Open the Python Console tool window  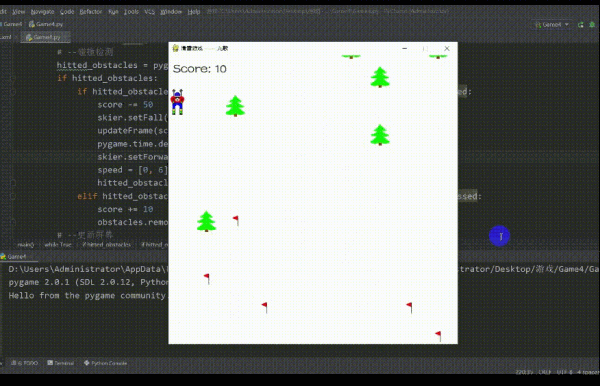point(105,363)
